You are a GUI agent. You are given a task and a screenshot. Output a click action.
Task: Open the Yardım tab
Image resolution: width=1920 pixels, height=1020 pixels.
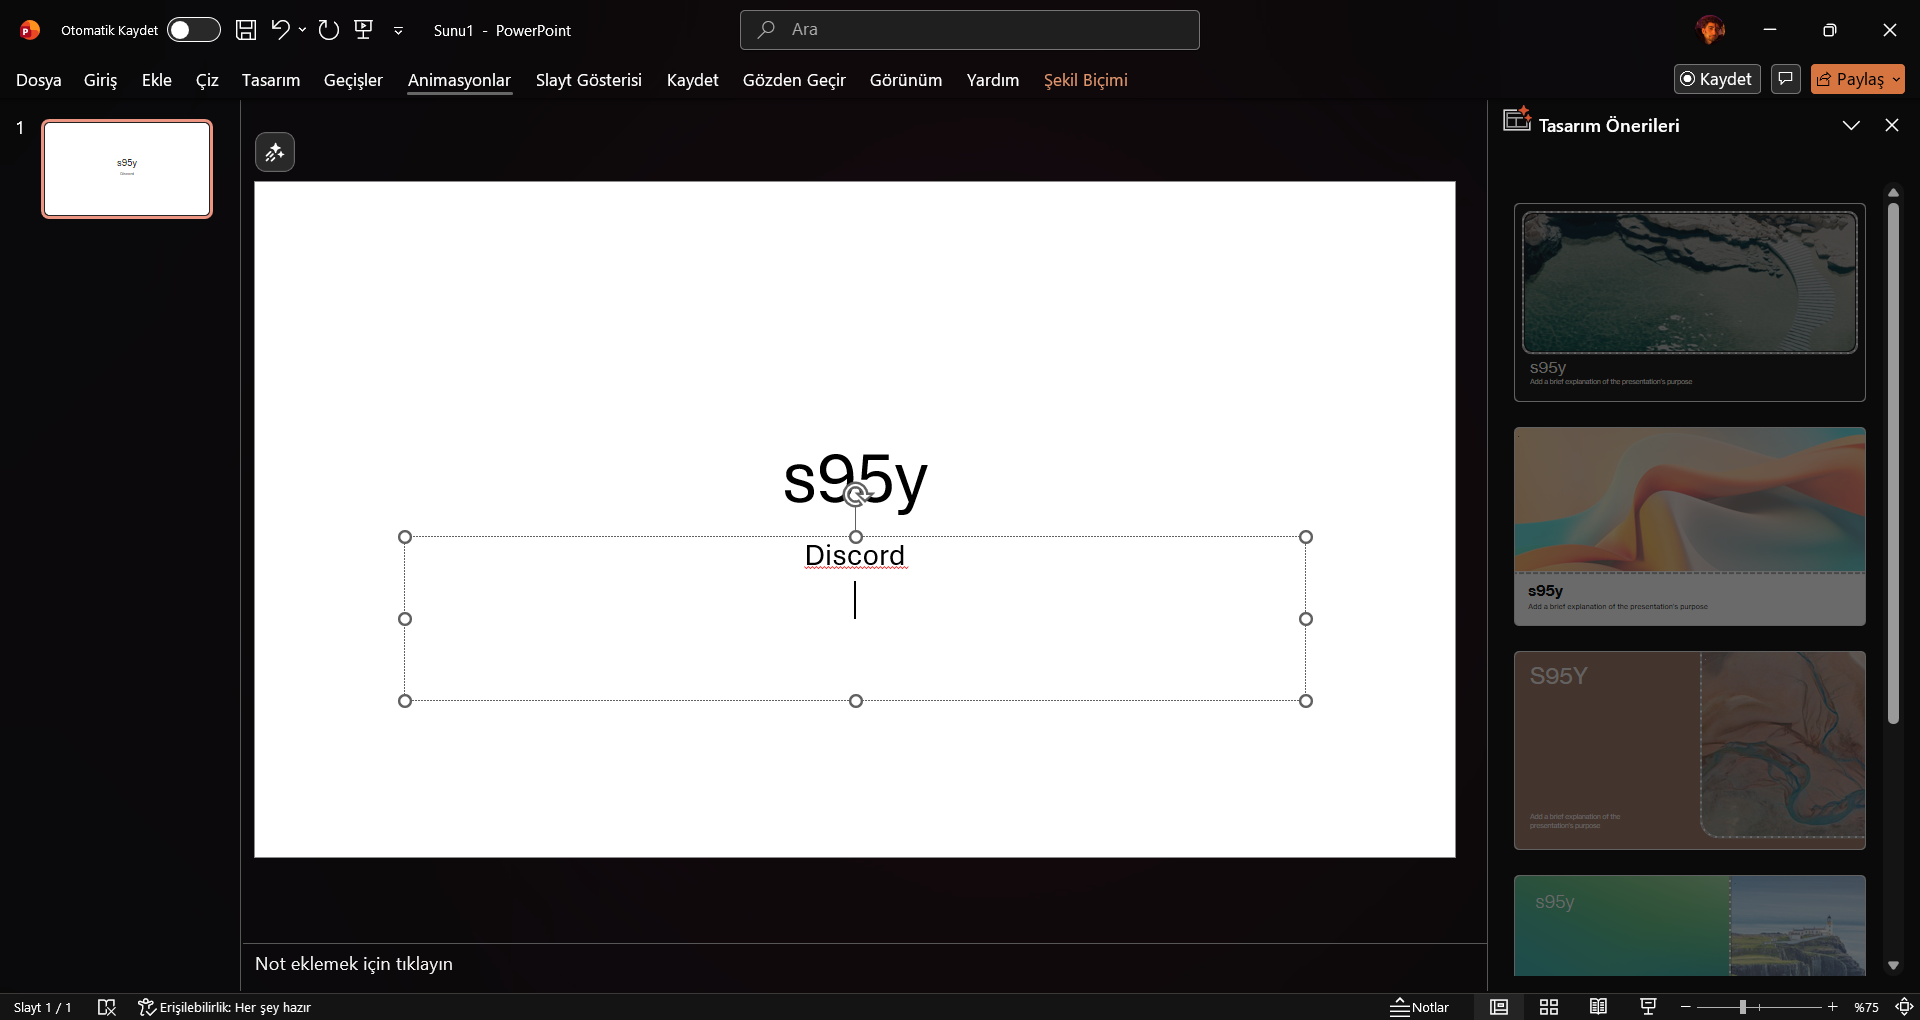click(993, 80)
